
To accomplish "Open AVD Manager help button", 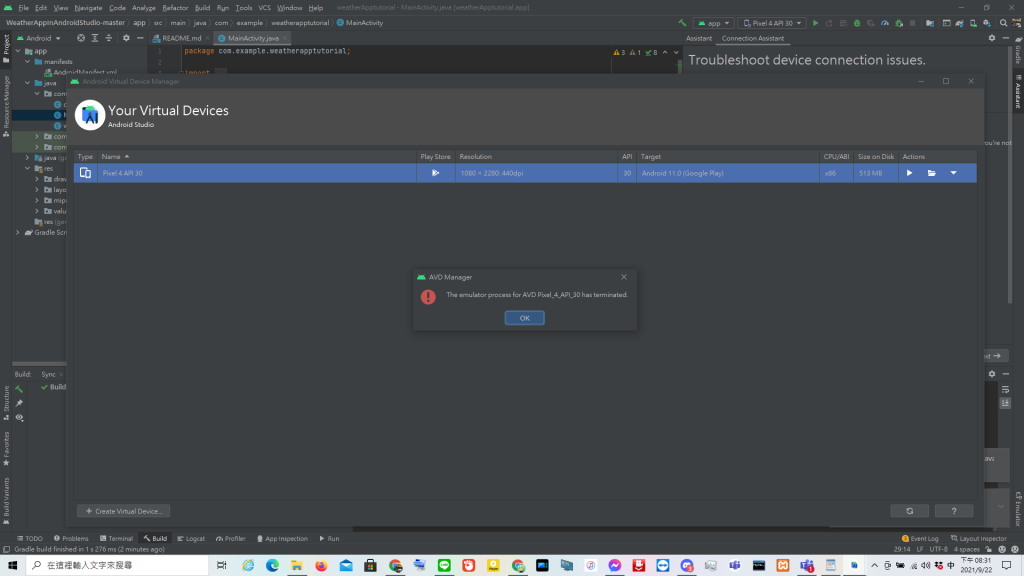I will 953,511.
